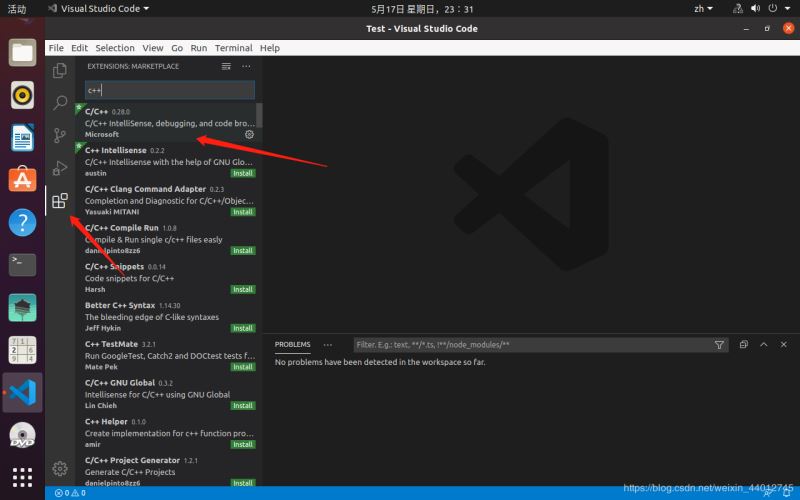Clear extensions search results icon

click(226, 66)
